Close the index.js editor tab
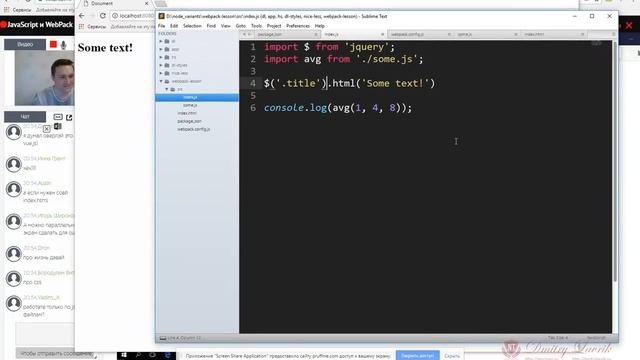Screen dimensions: 640x360 coord(382,34)
